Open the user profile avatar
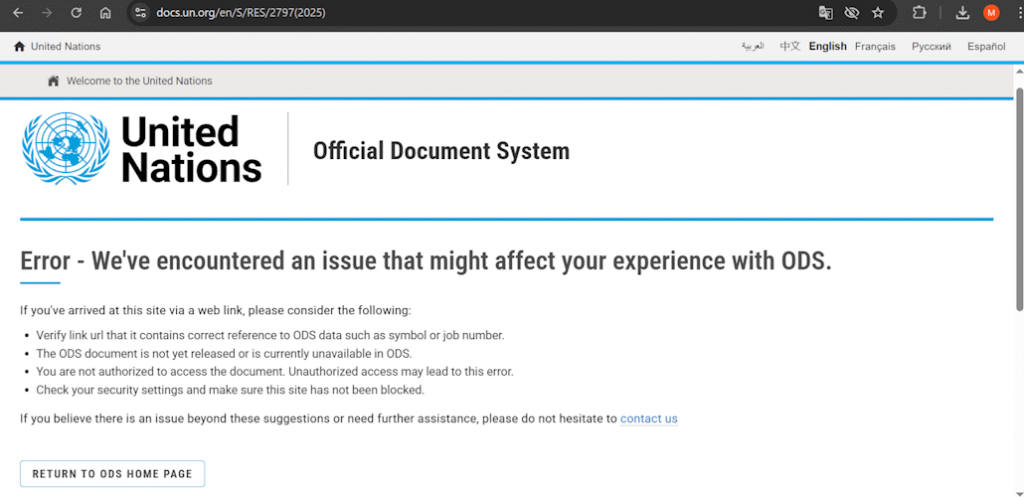Viewport: 1024px width, 497px height. [x=991, y=13]
